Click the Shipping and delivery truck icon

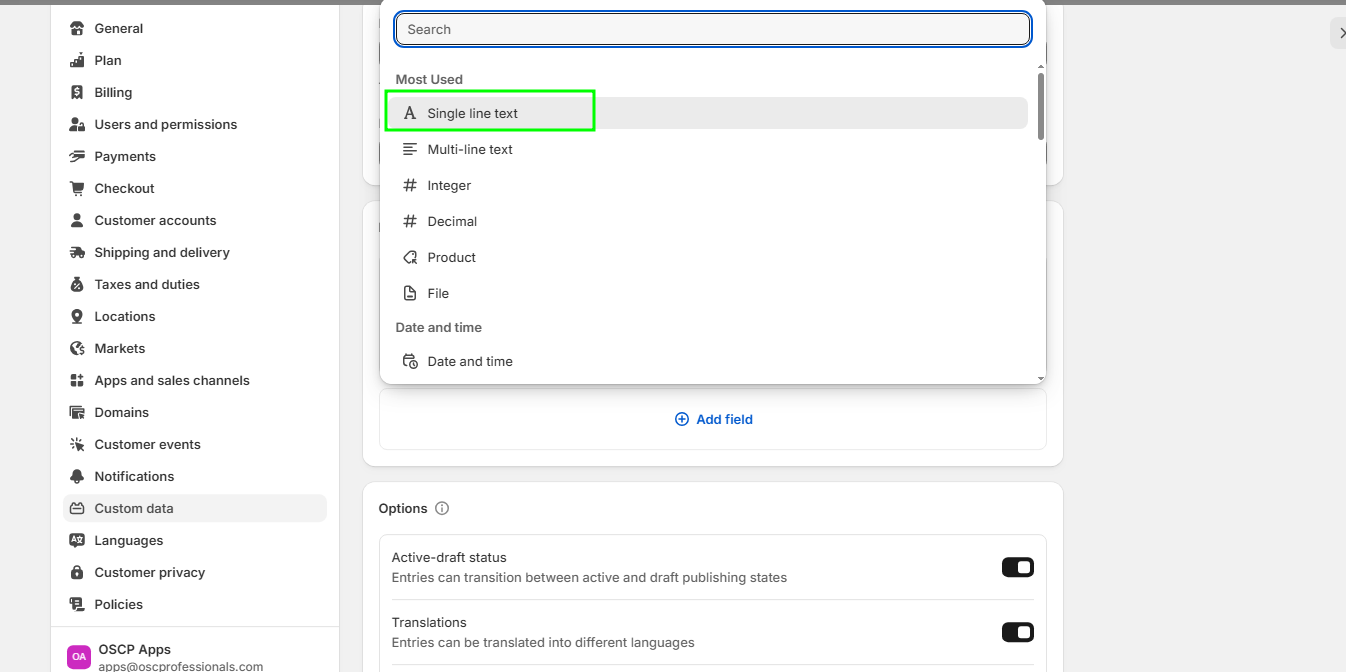(77, 253)
